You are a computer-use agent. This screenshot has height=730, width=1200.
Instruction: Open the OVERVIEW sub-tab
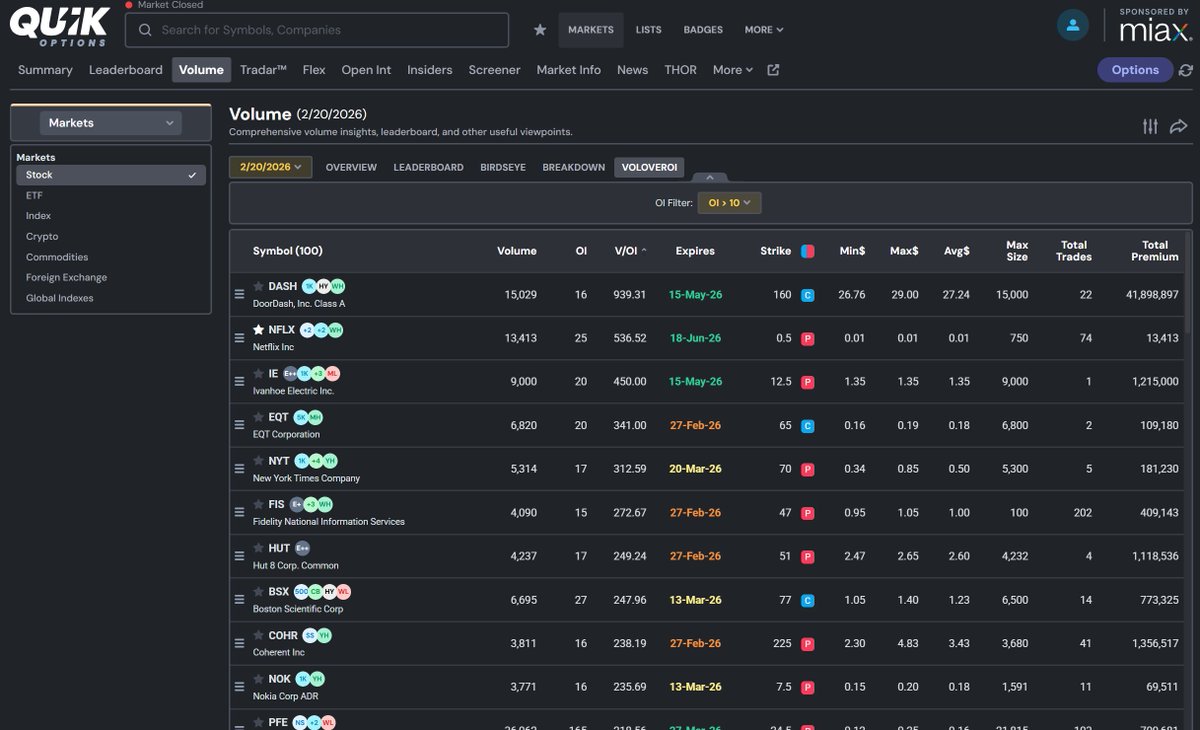(351, 167)
